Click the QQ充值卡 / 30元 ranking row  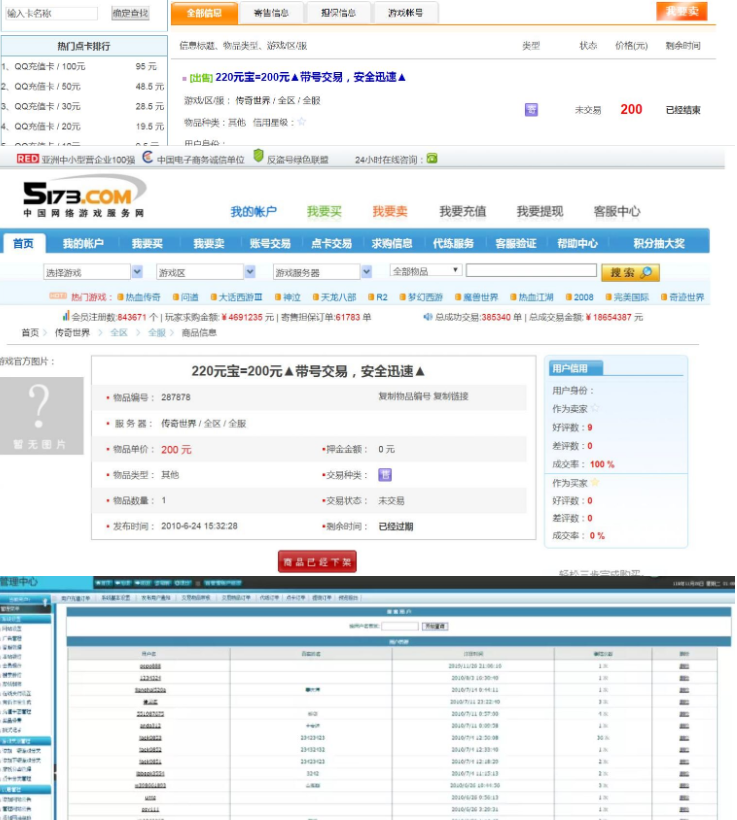[x=83, y=106]
